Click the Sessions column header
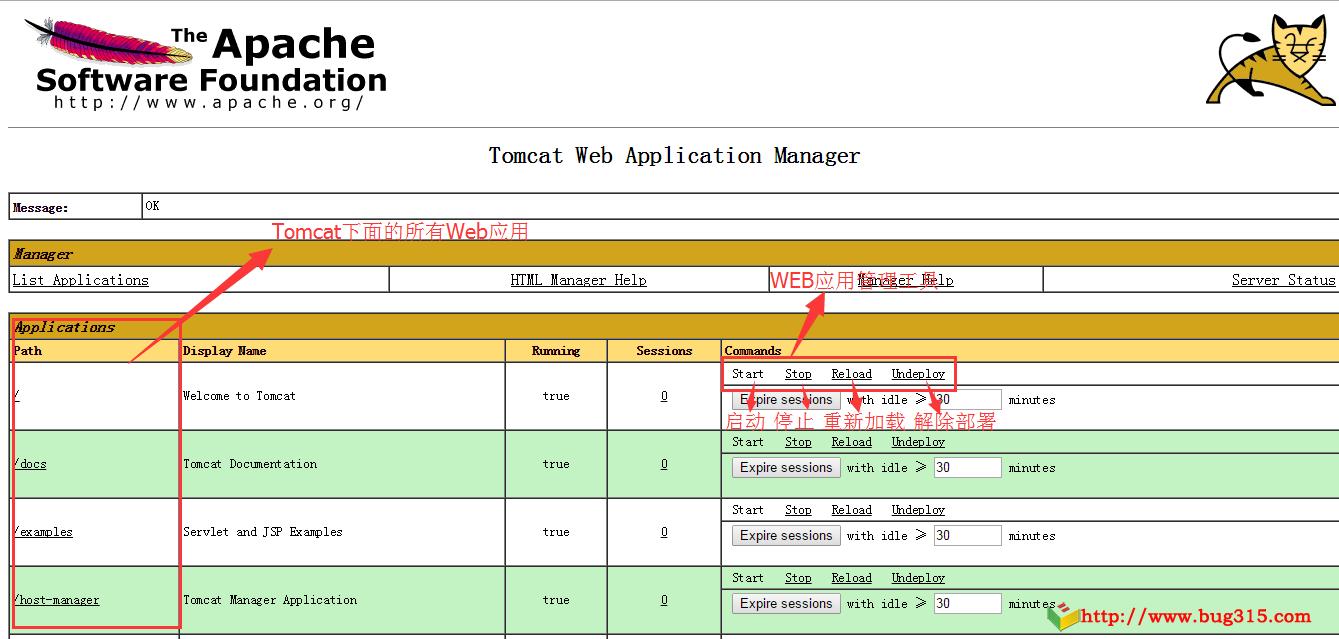This screenshot has height=639, width=1339. (664, 351)
